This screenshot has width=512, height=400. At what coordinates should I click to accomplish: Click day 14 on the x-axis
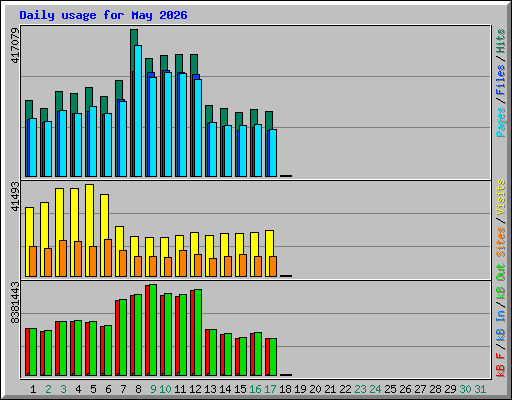point(225,389)
